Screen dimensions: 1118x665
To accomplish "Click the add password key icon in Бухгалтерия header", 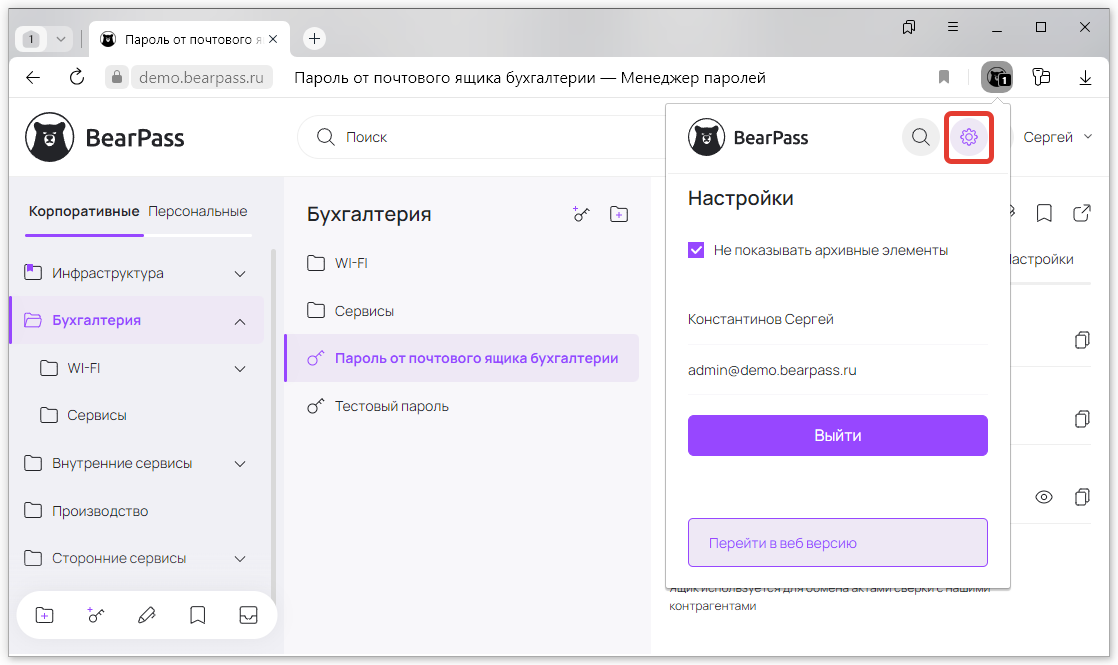I will click(581, 214).
